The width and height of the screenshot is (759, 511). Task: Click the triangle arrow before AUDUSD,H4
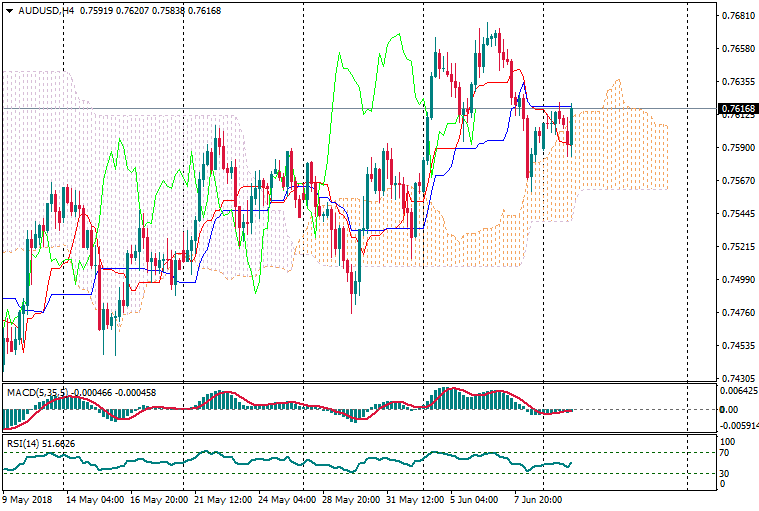tap(7, 10)
